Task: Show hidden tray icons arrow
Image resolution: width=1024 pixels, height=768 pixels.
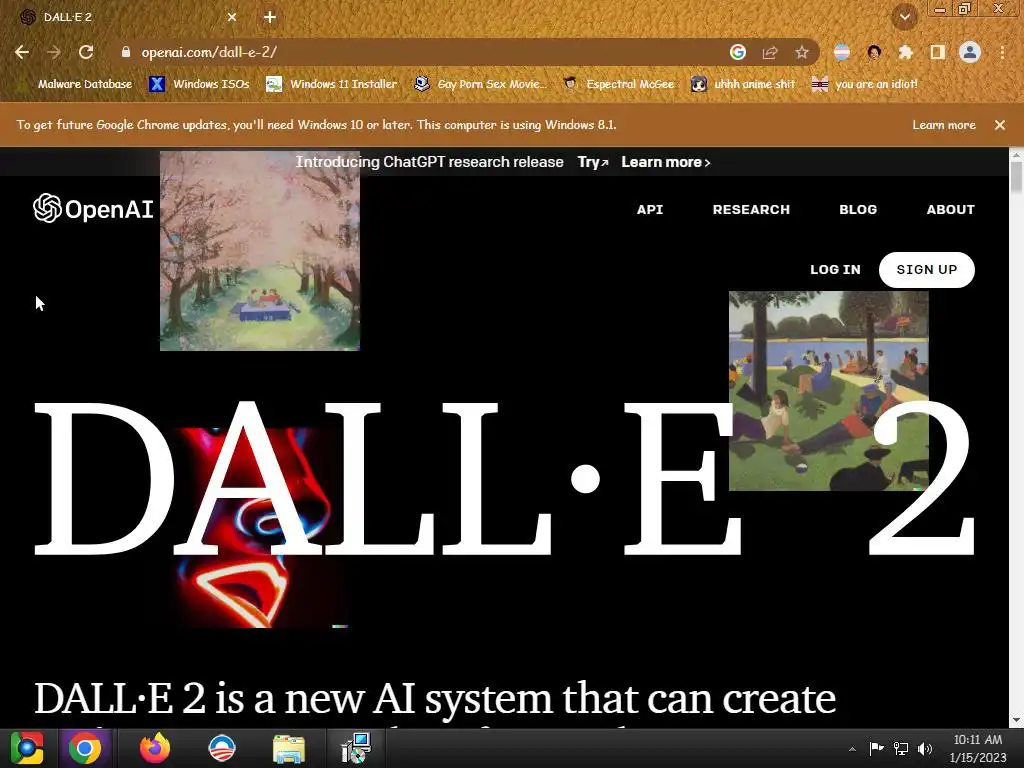Action: pos(852,749)
